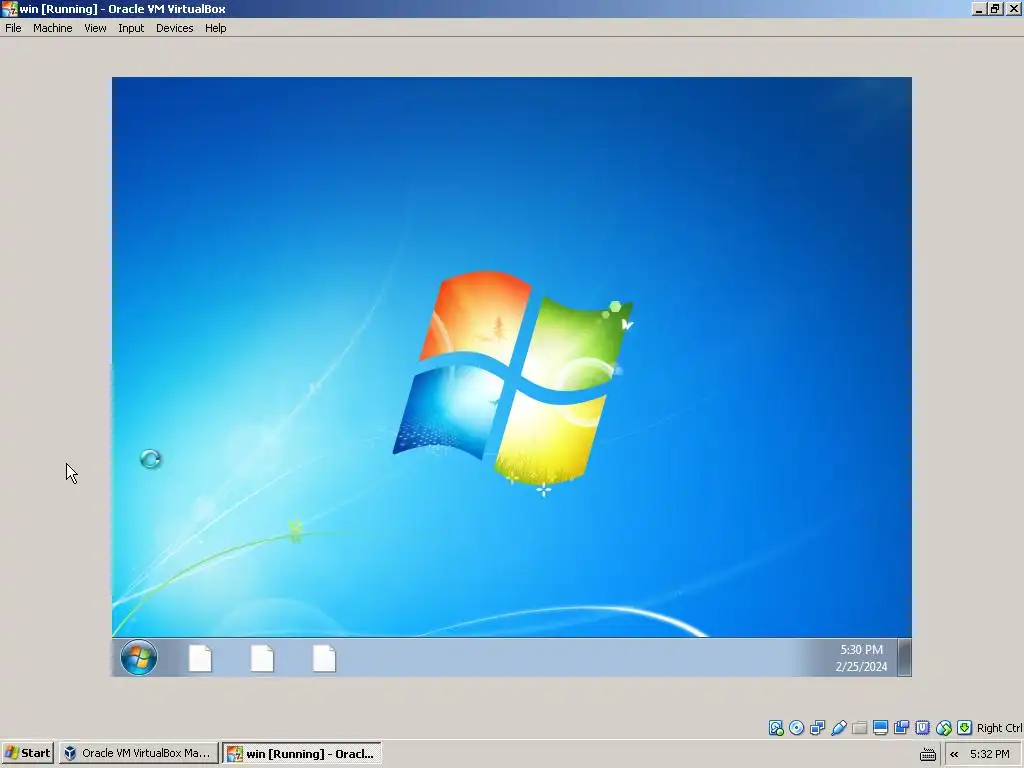Click the host clock showing 5:32 PM
The height and width of the screenshot is (768, 1024).
989,754
